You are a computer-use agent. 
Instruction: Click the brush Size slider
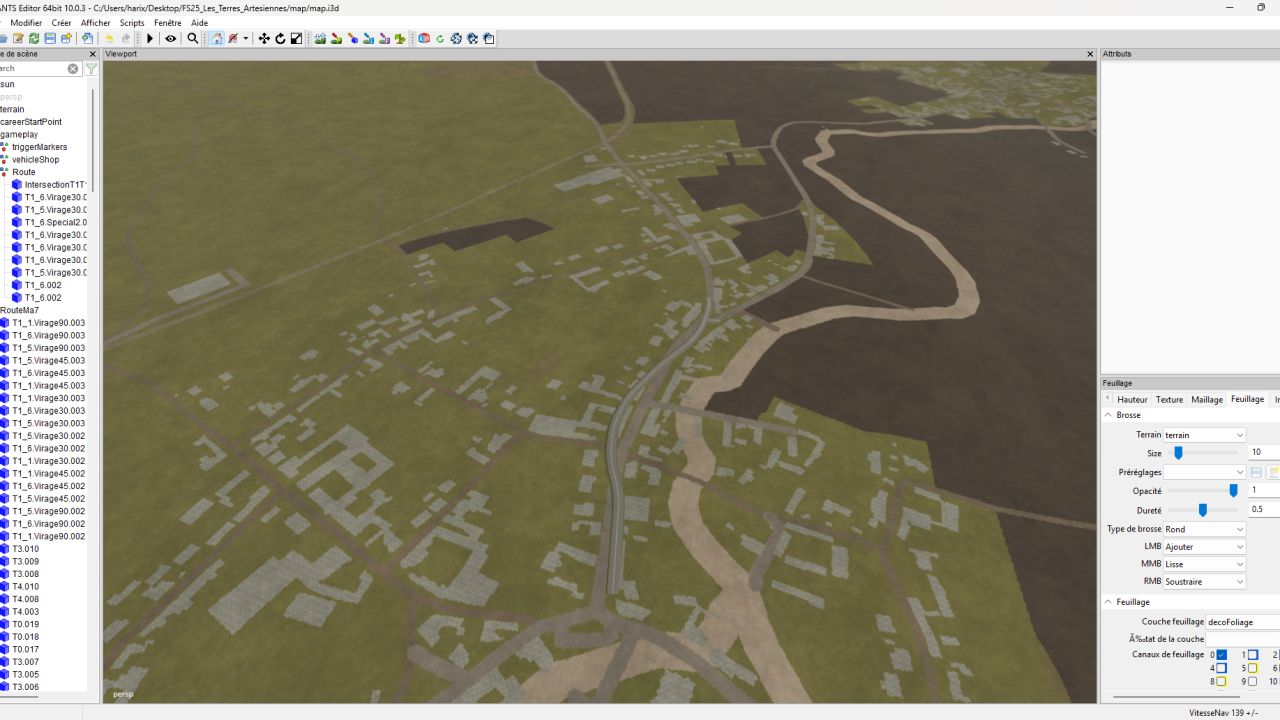(x=1203, y=453)
